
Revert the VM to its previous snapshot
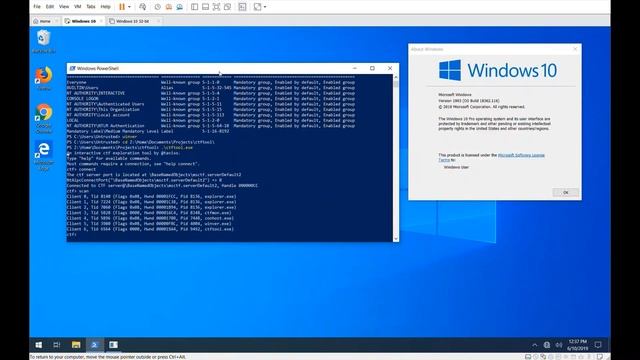(x=169, y=7)
